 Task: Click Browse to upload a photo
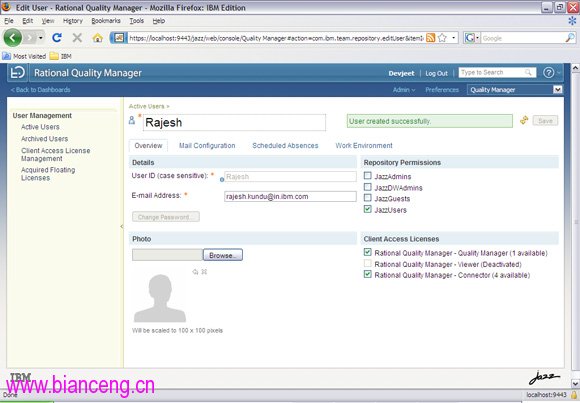click(223, 255)
